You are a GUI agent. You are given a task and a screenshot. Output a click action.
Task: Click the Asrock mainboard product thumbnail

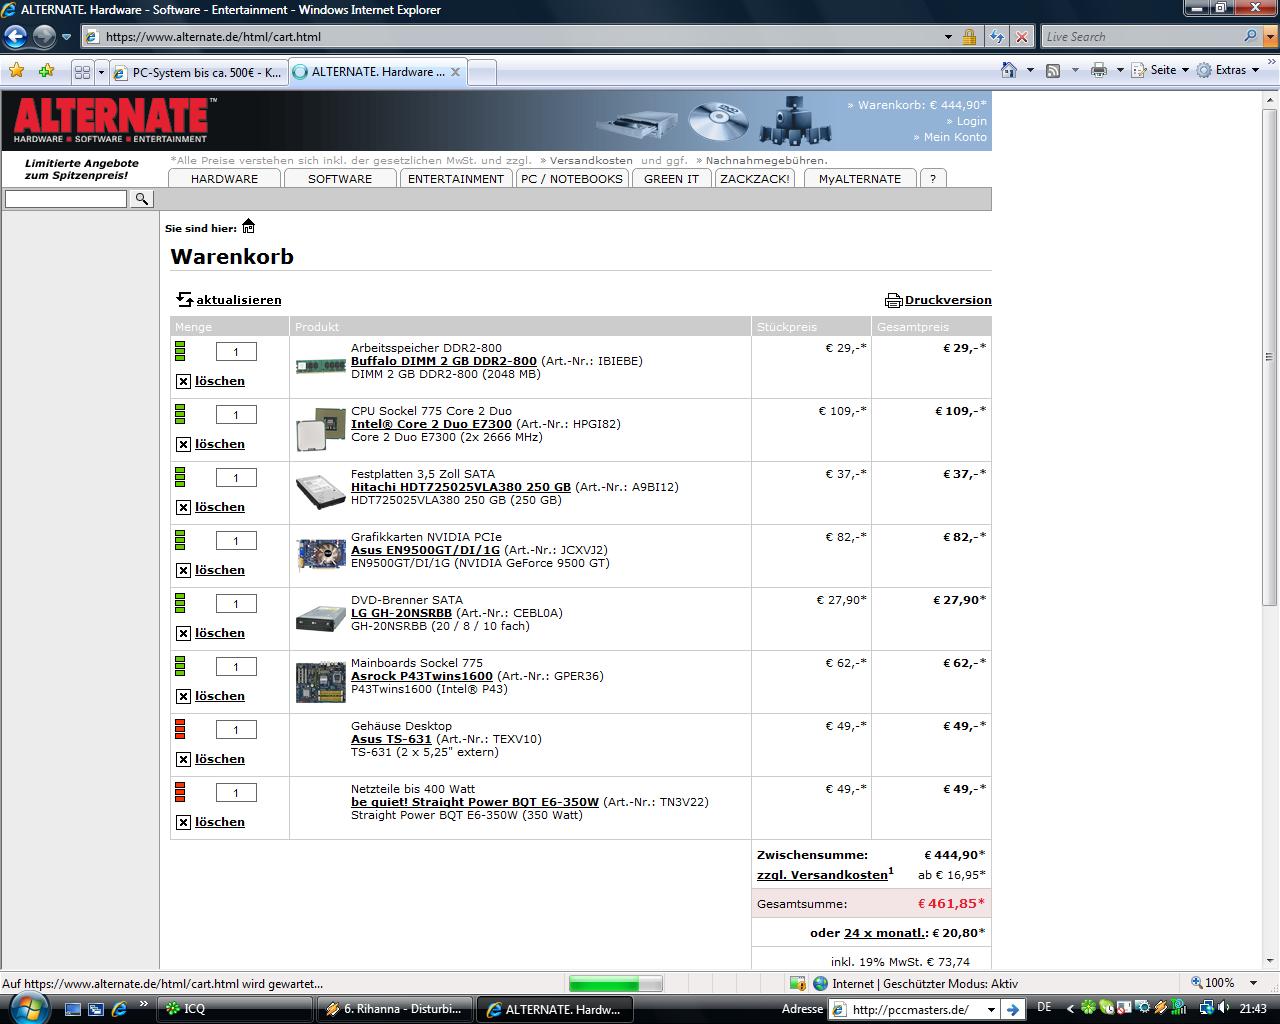tap(321, 682)
